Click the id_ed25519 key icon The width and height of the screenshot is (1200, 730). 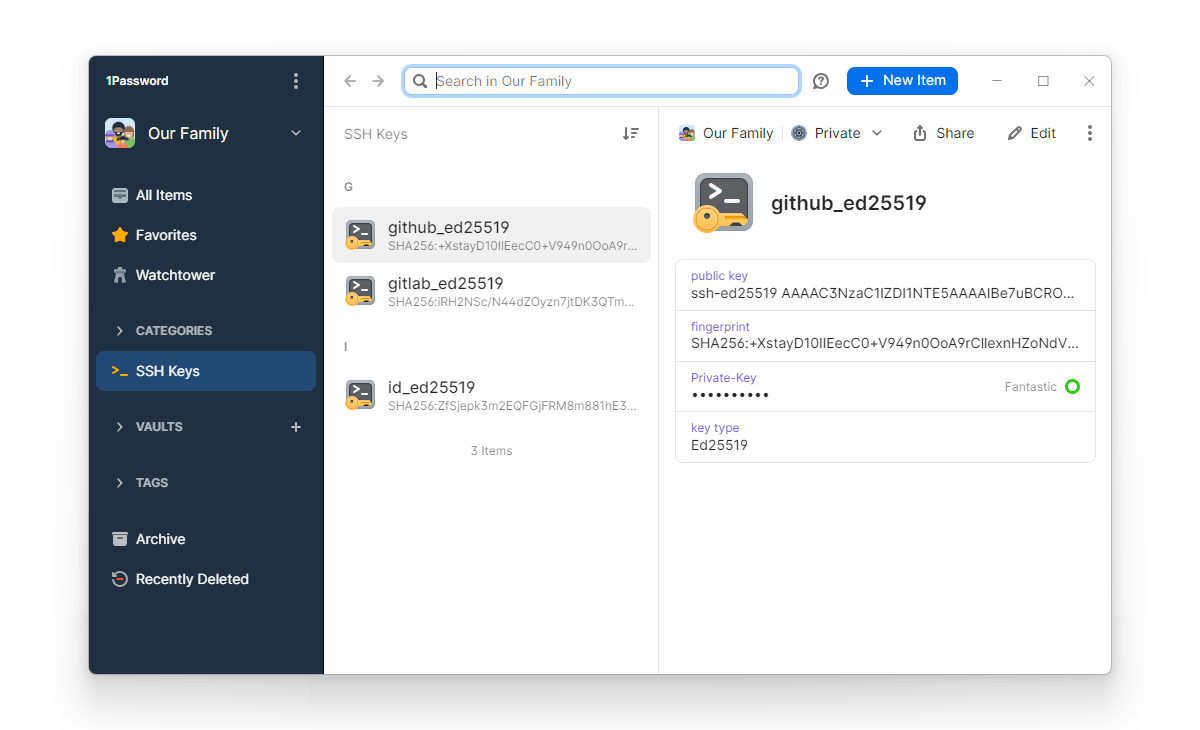[x=360, y=395]
